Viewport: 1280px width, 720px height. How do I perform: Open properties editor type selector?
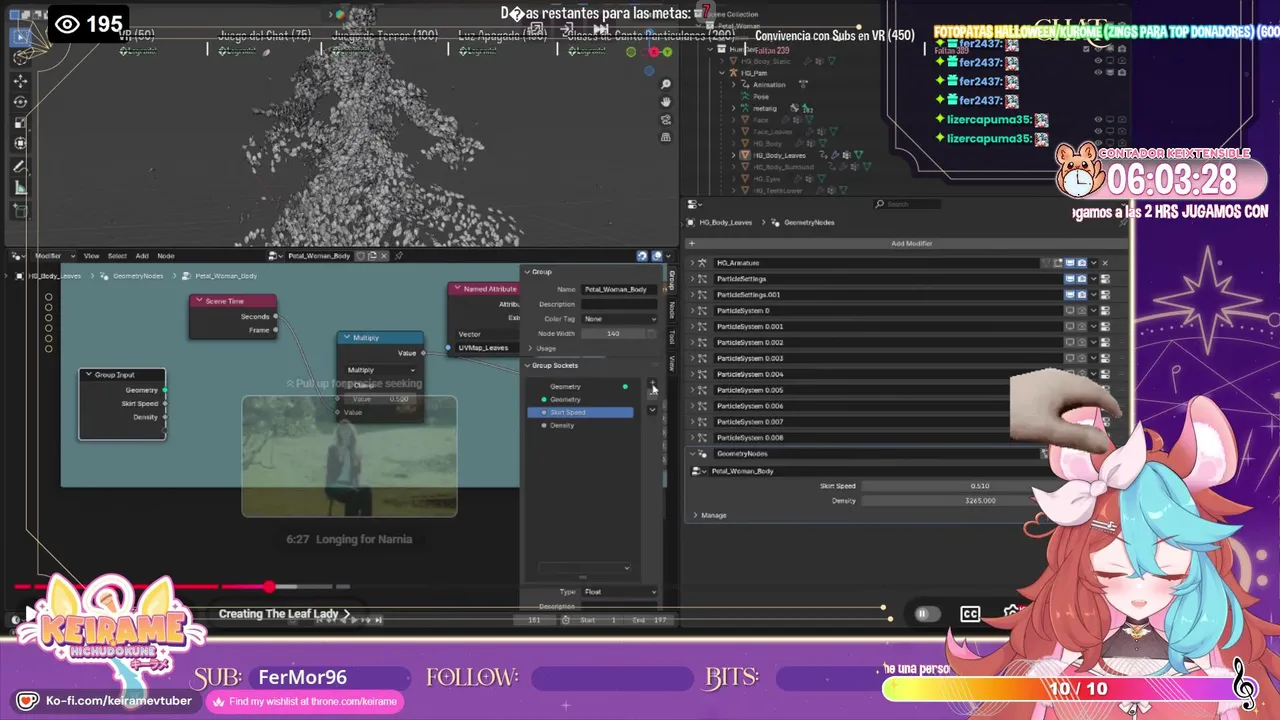point(695,204)
